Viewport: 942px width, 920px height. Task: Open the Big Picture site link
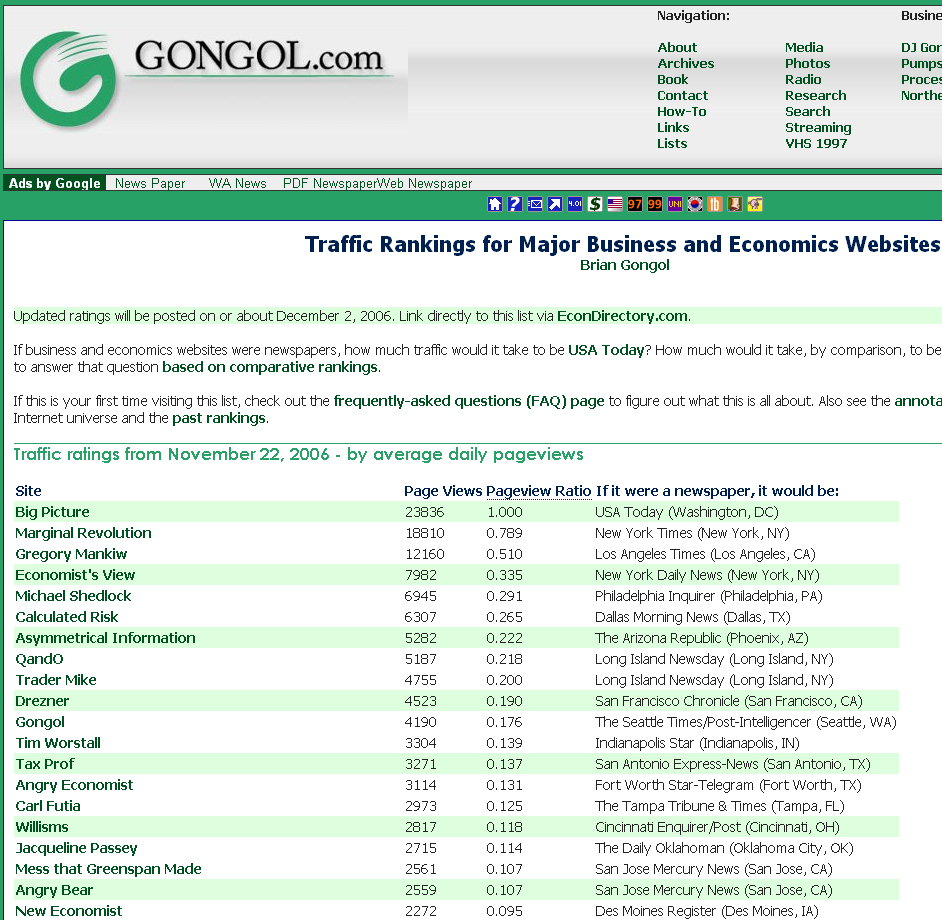pos(52,512)
